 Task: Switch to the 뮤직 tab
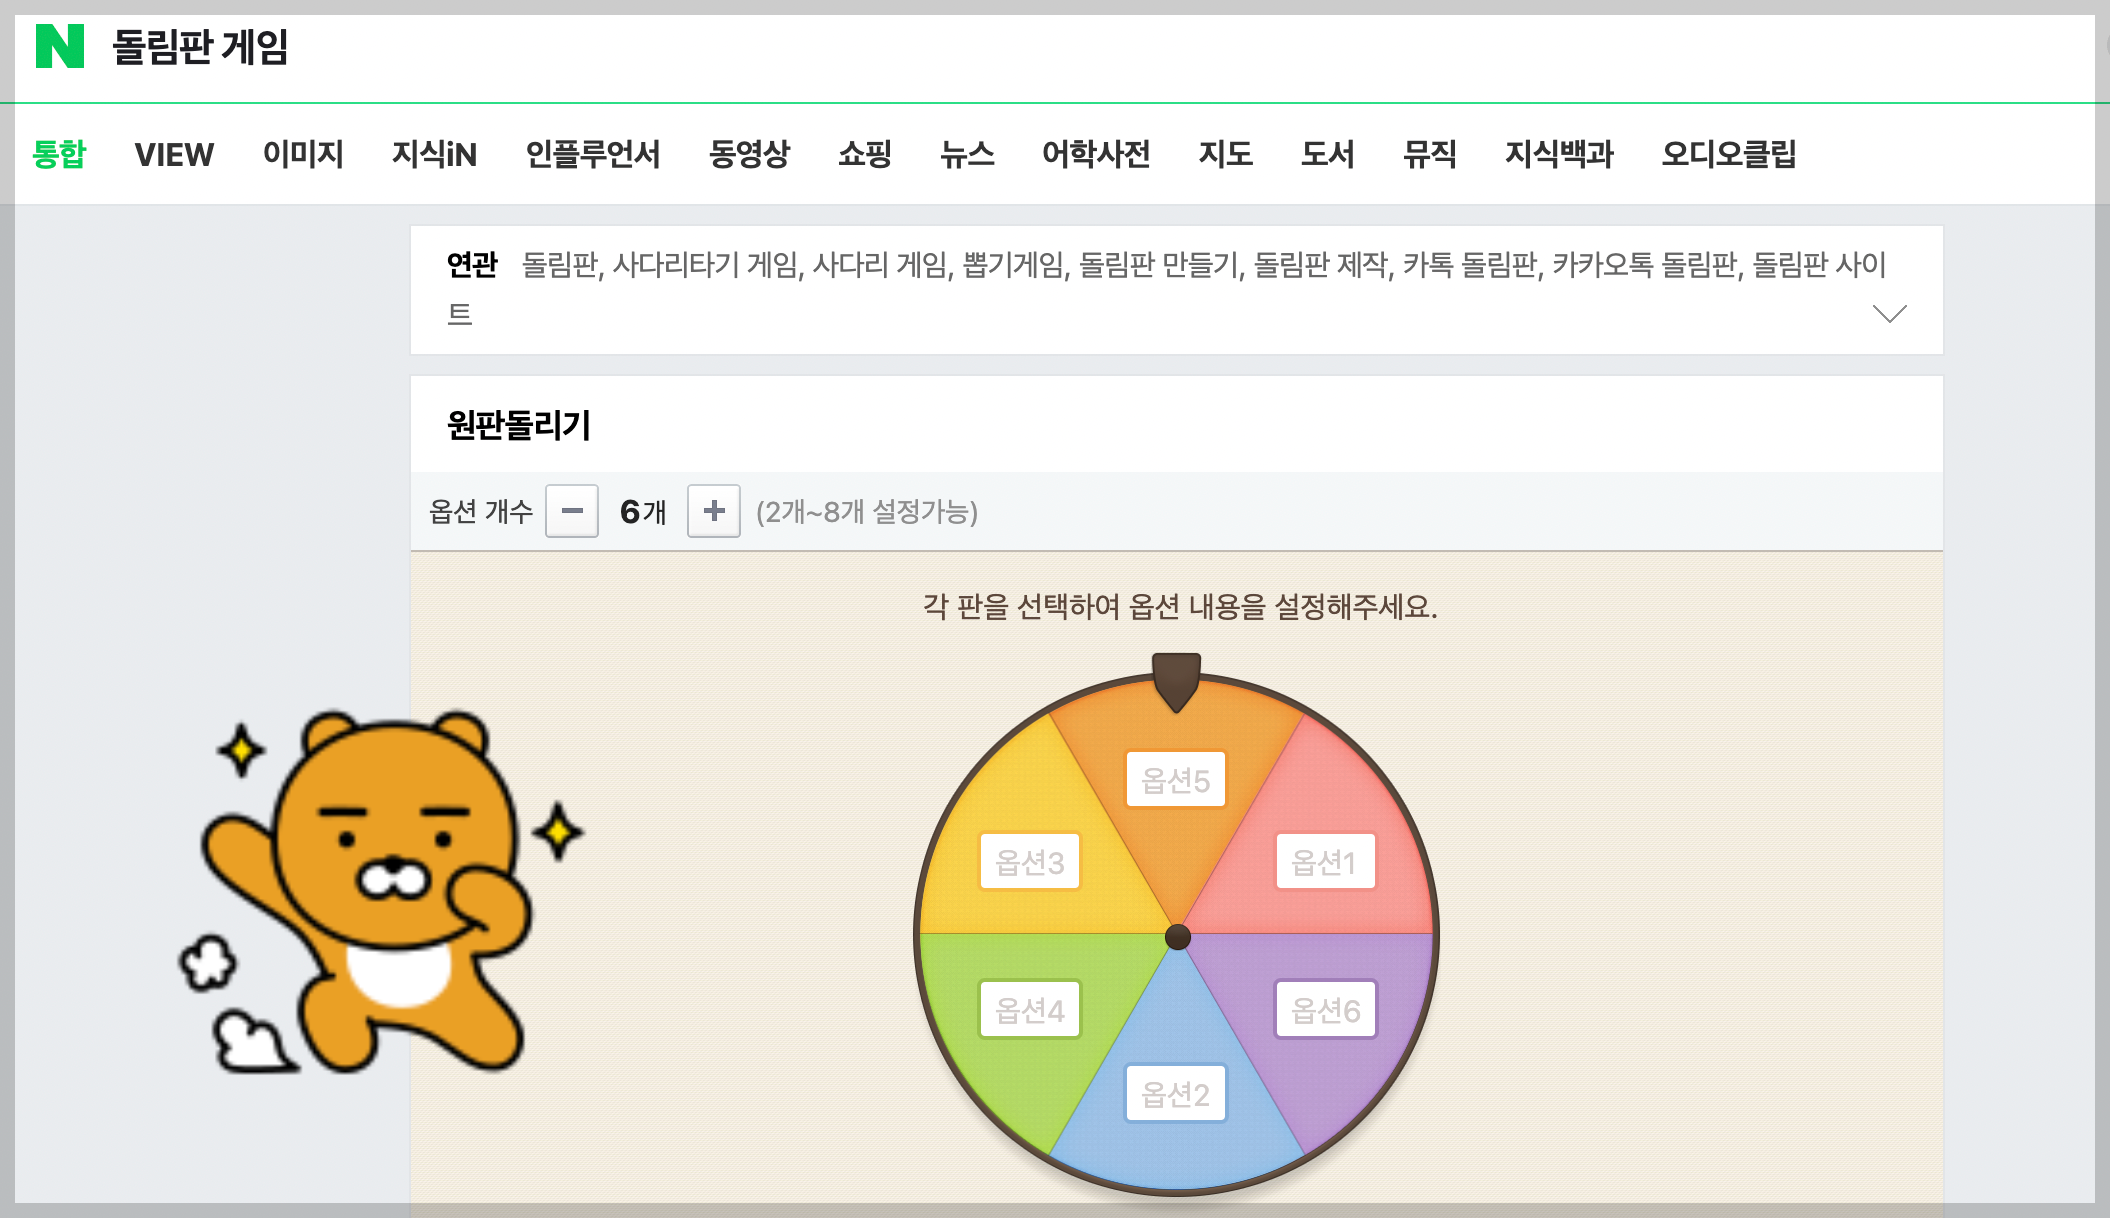click(1430, 154)
